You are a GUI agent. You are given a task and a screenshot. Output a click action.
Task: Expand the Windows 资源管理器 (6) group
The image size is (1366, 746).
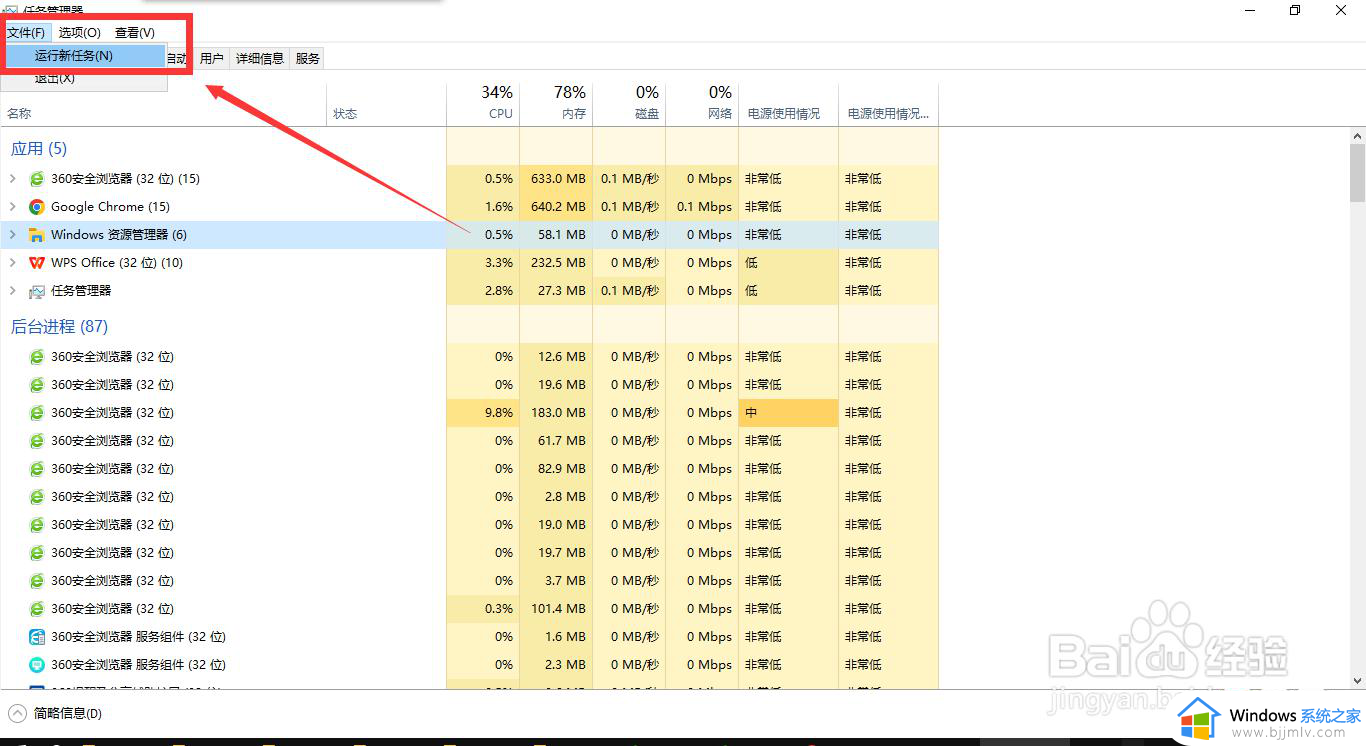(13, 235)
